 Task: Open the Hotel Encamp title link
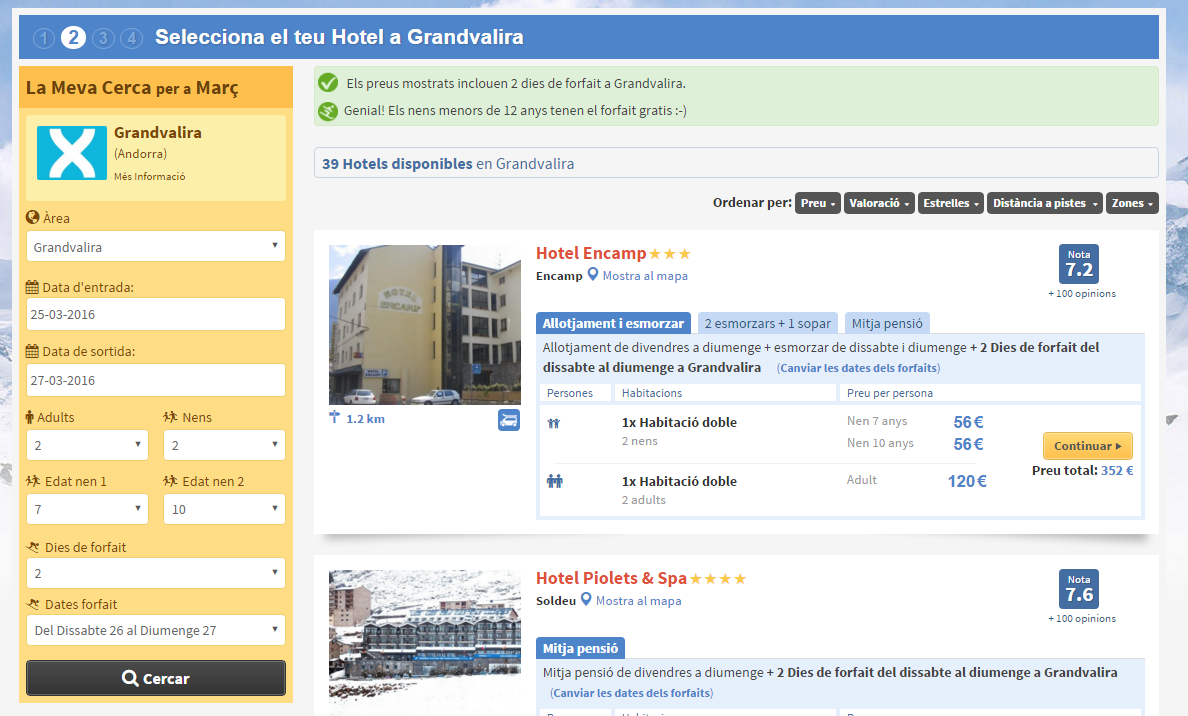point(591,253)
